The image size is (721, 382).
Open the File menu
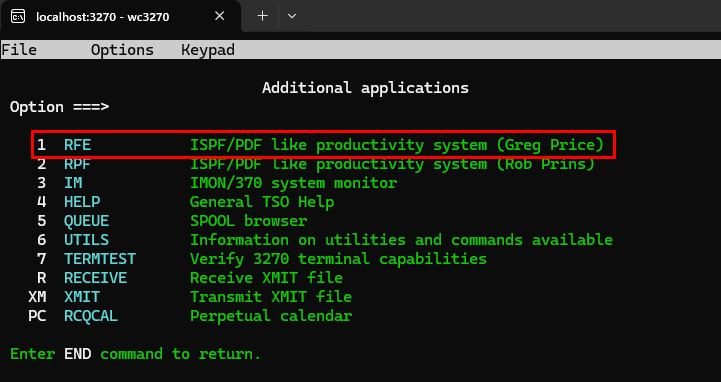tap(19, 50)
